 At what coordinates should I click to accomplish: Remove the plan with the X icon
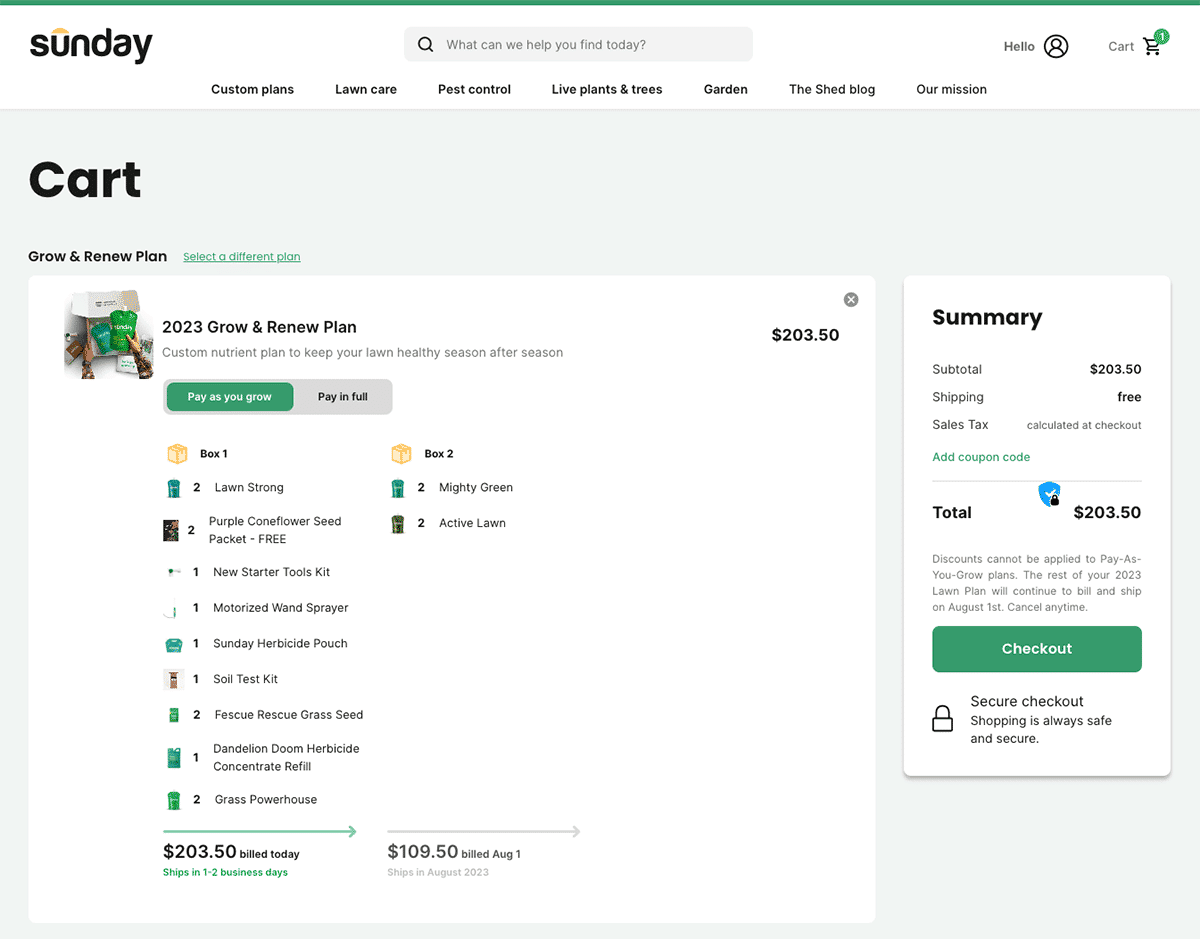(x=851, y=299)
